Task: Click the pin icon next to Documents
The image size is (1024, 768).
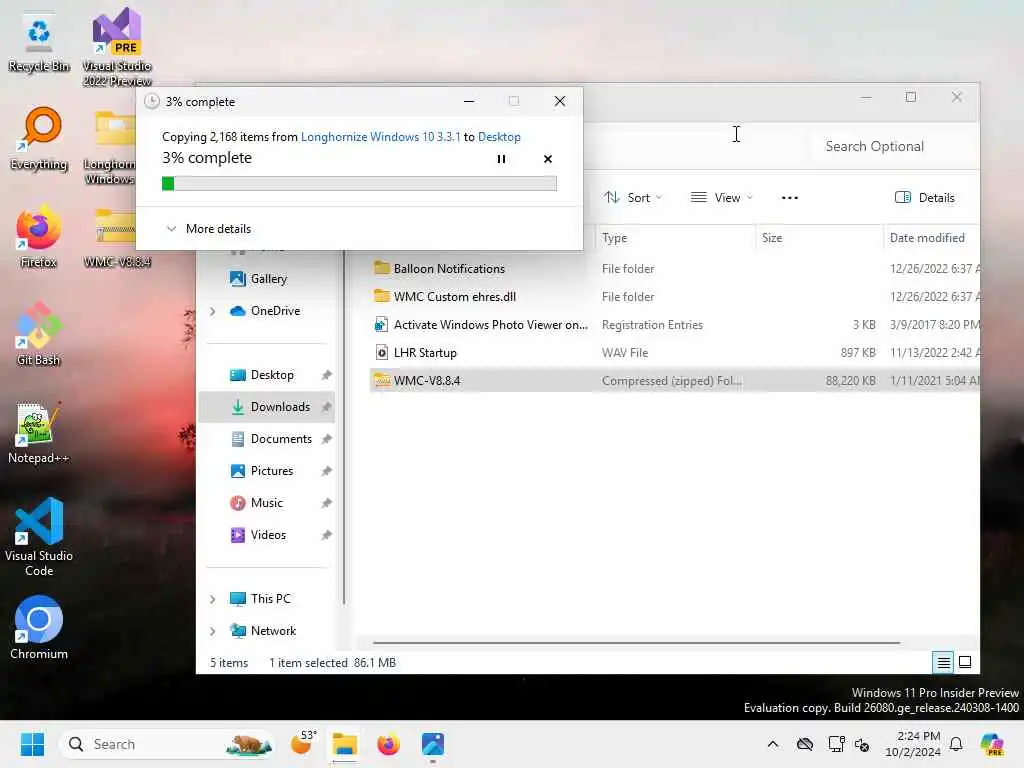Action: tap(327, 439)
